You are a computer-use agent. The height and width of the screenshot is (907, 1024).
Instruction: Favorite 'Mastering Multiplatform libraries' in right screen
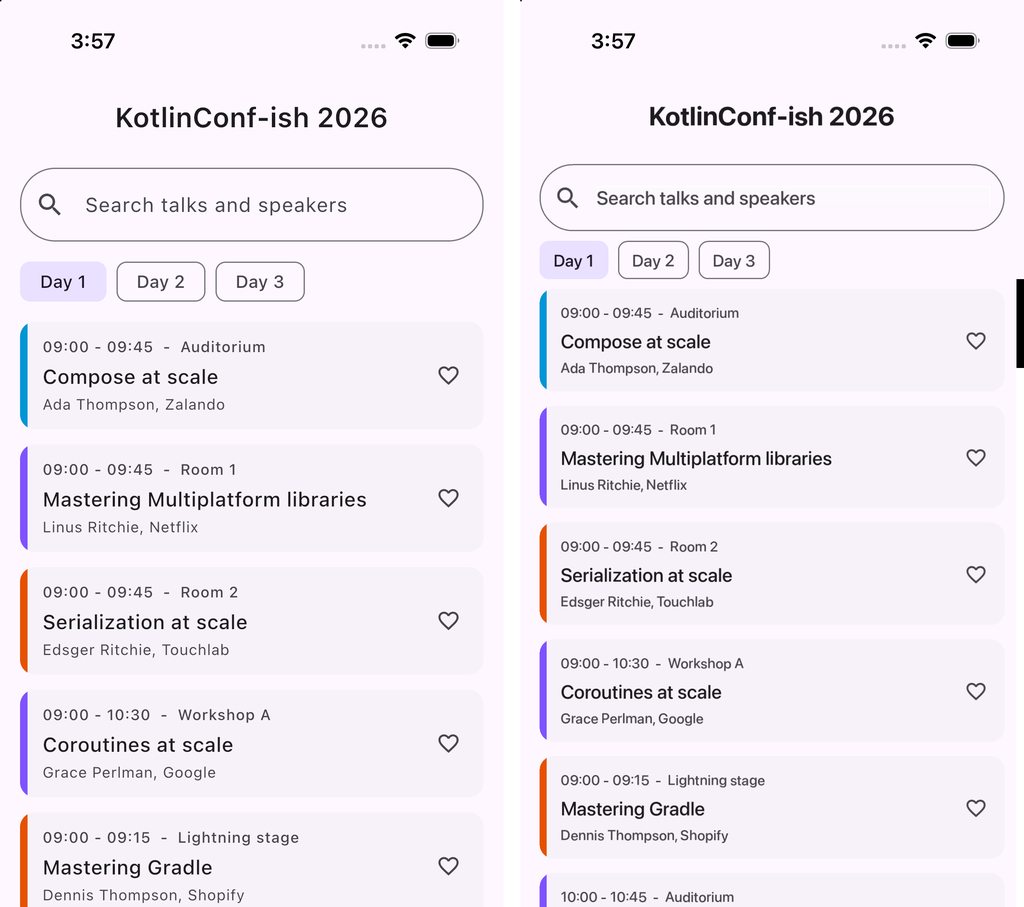(976, 458)
